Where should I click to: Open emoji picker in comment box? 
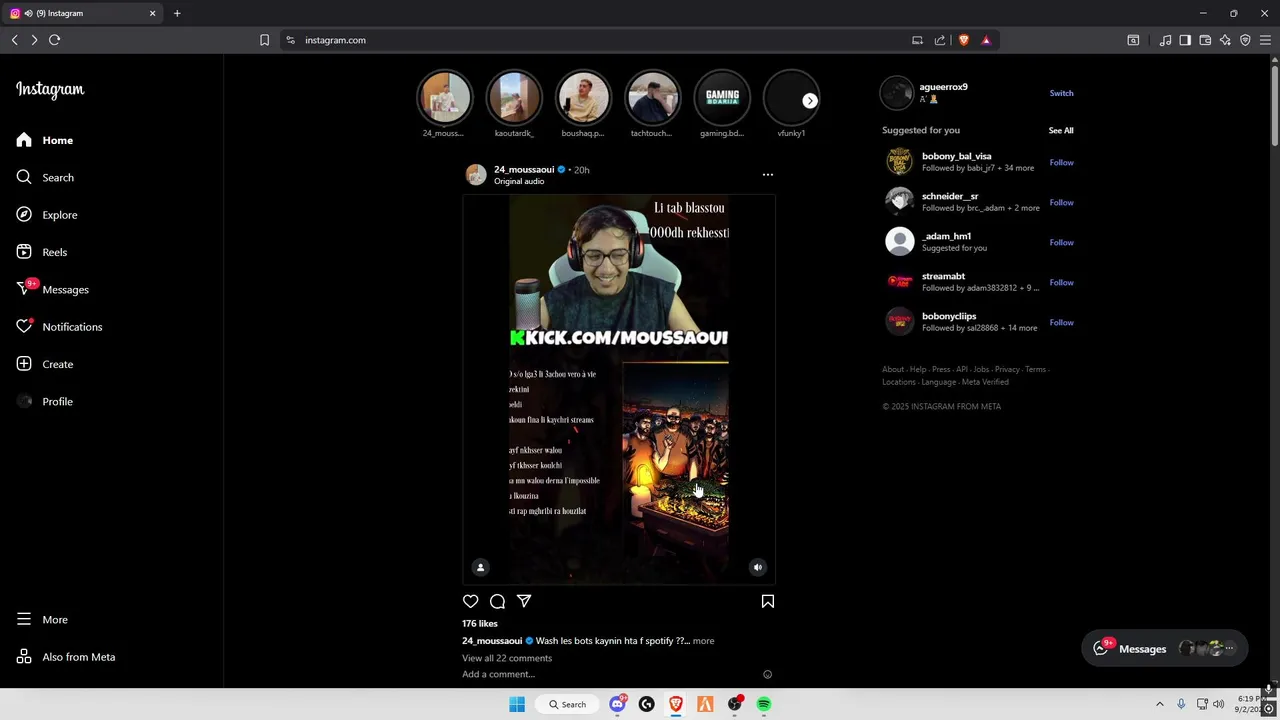coord(768,675)
